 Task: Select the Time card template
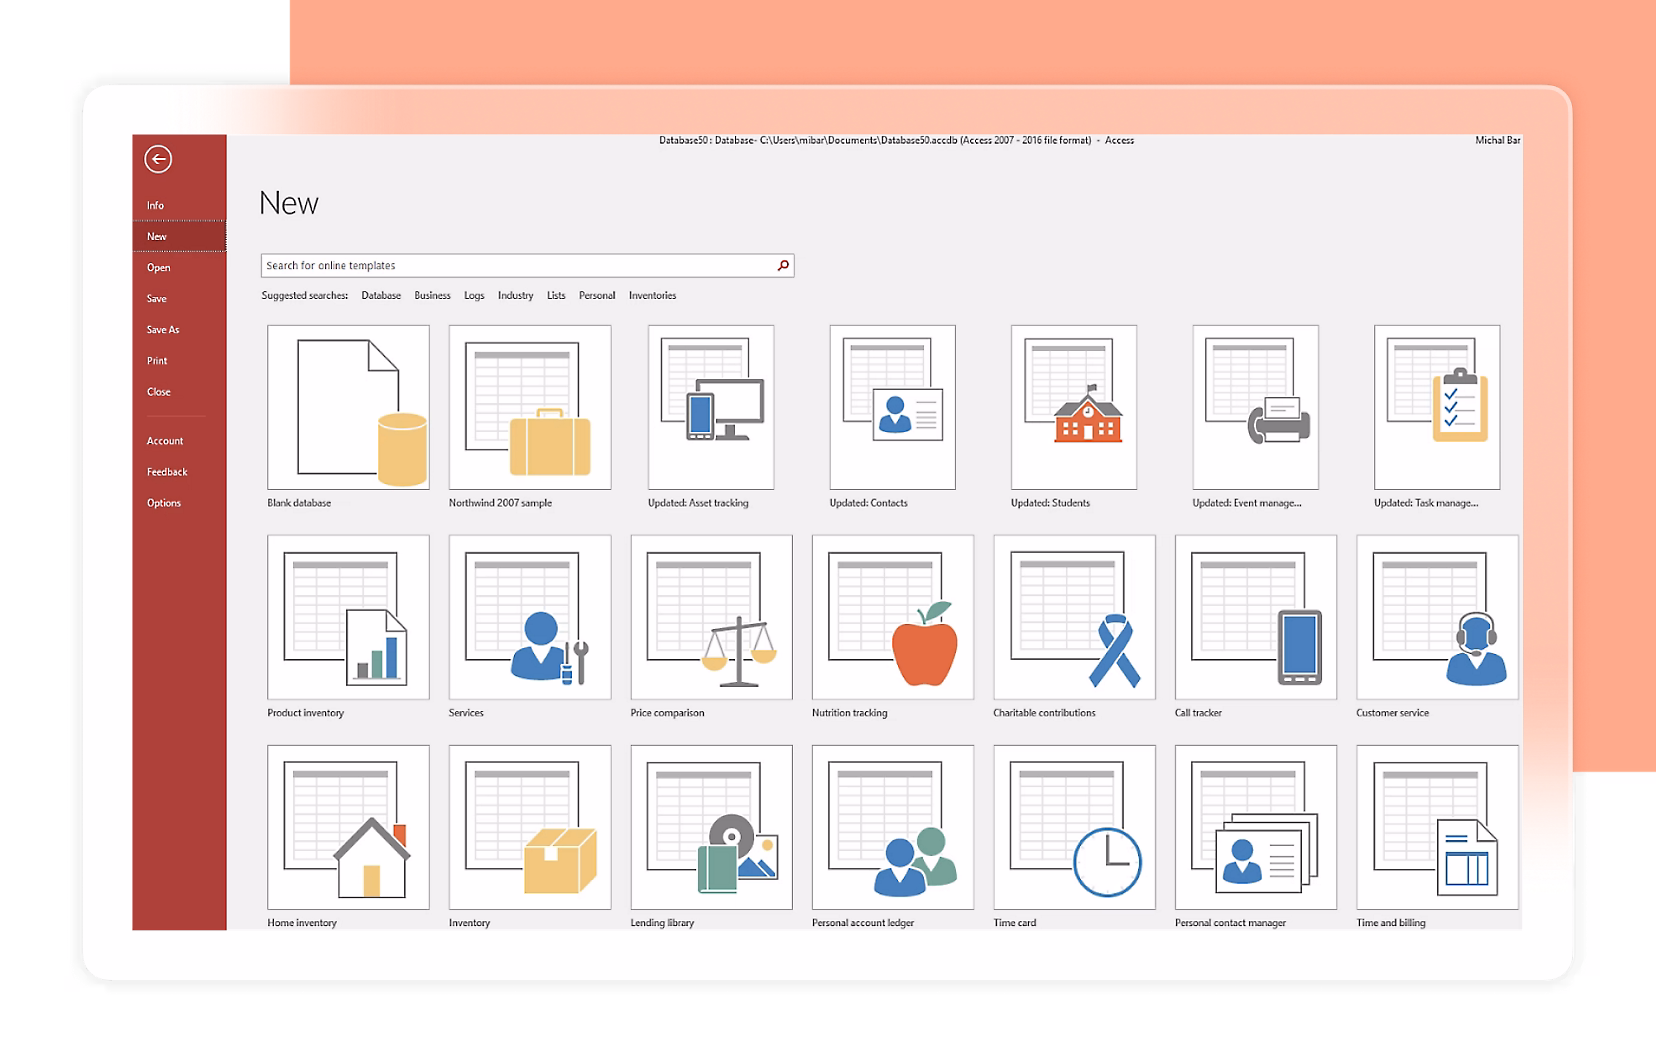1072,828
